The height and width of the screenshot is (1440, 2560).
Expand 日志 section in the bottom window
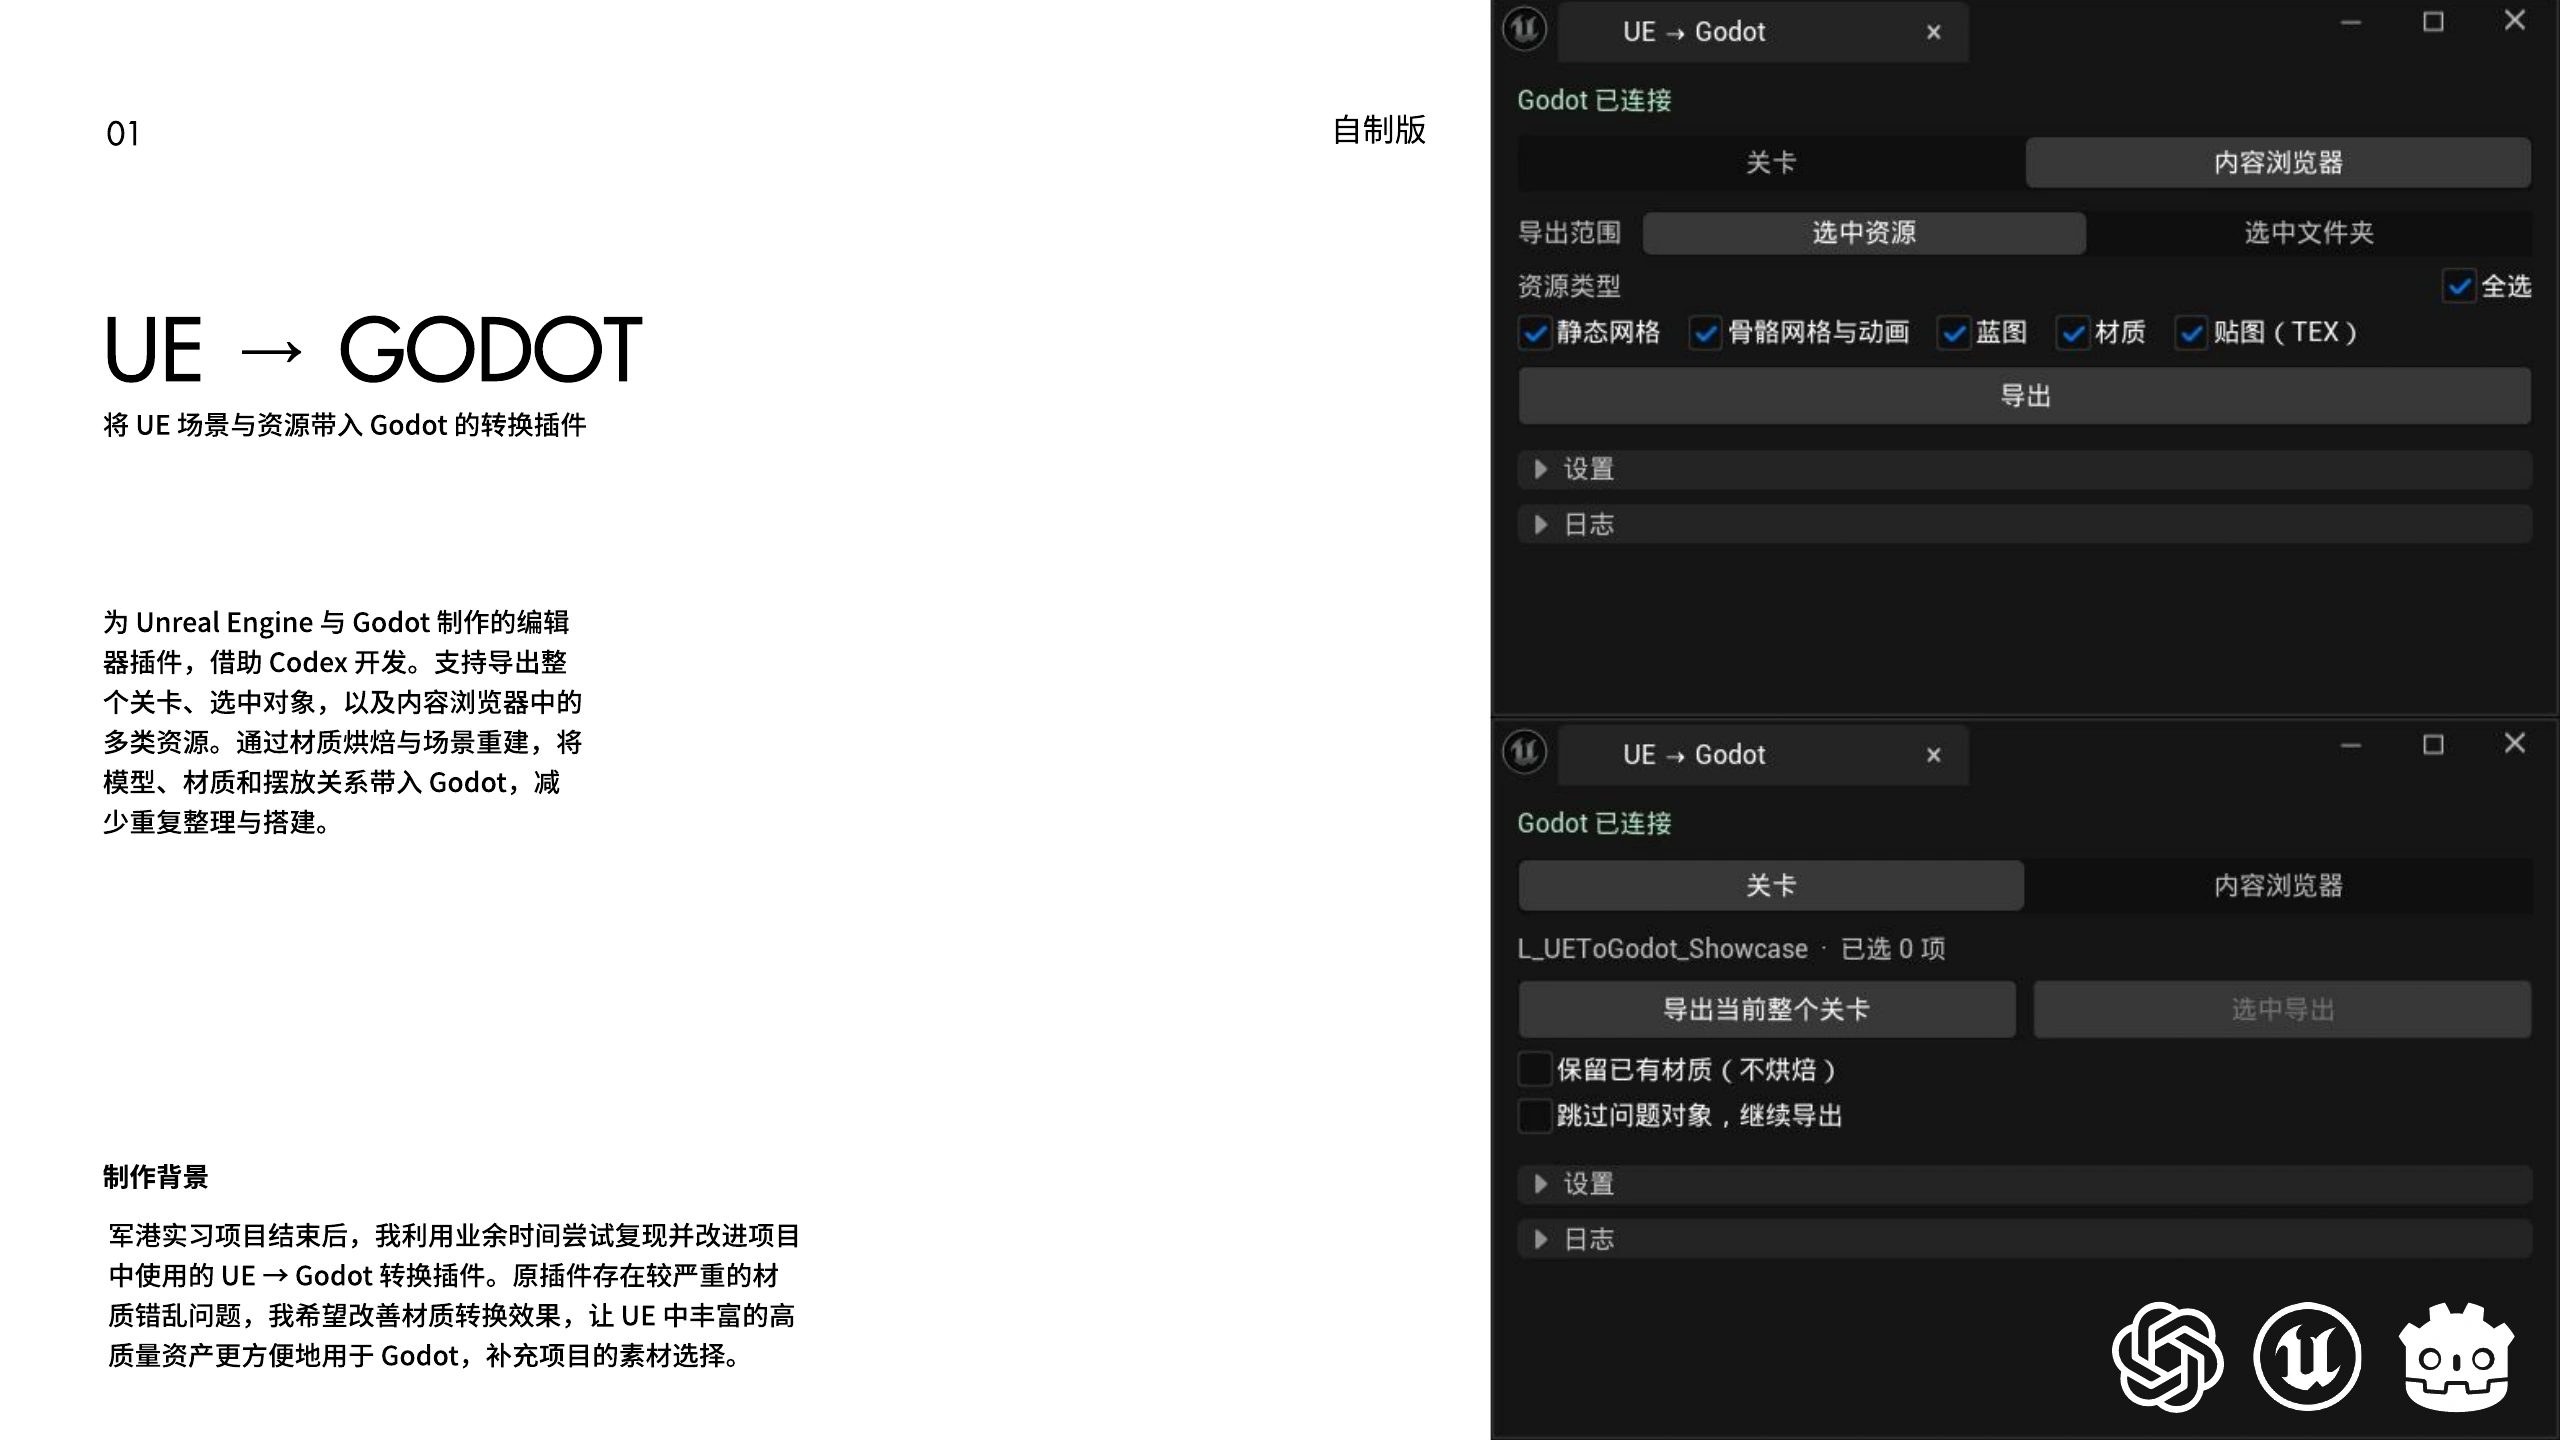pyautogui.click(x=2025, y=1239)
